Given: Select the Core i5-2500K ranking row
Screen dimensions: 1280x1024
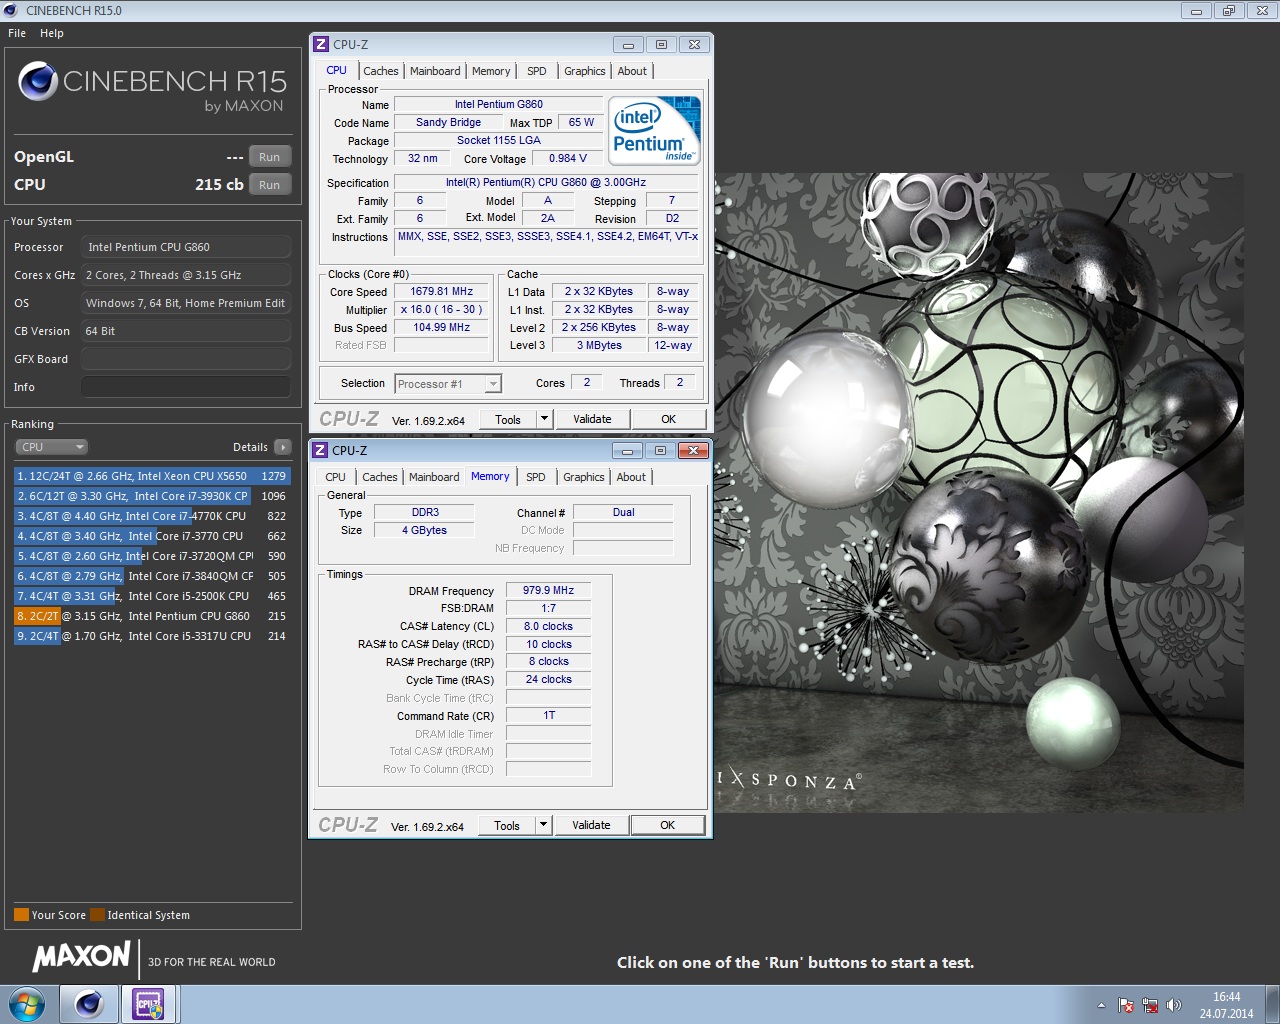Looking at the screenshot, I should point(152,596).
